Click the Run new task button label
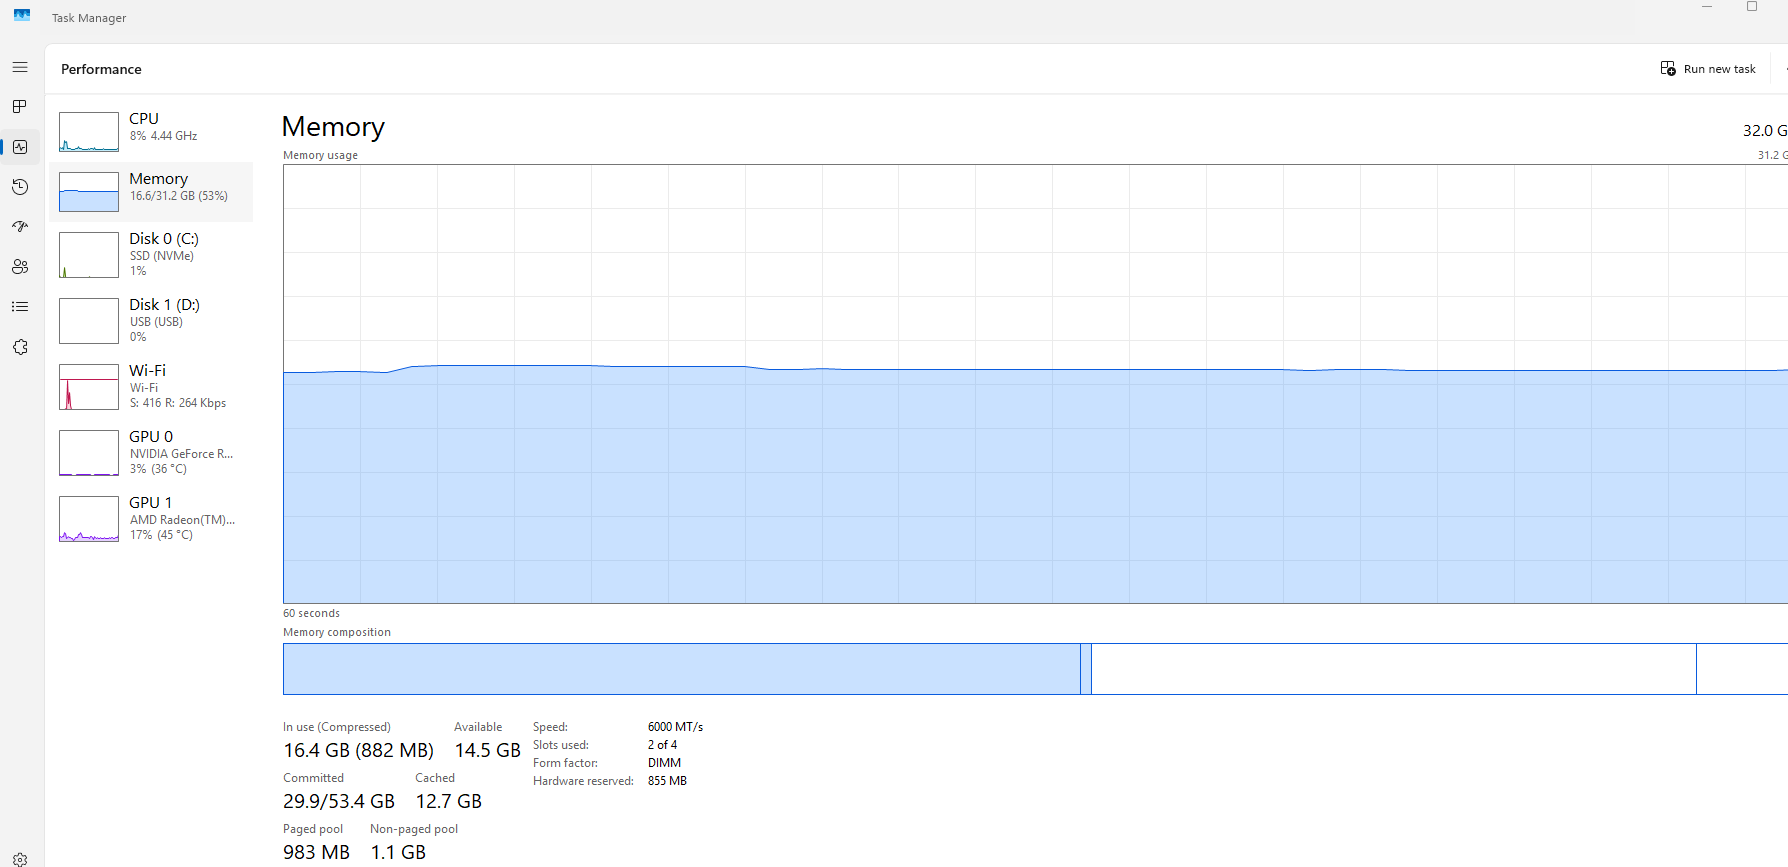 [x=1719, y=69]
